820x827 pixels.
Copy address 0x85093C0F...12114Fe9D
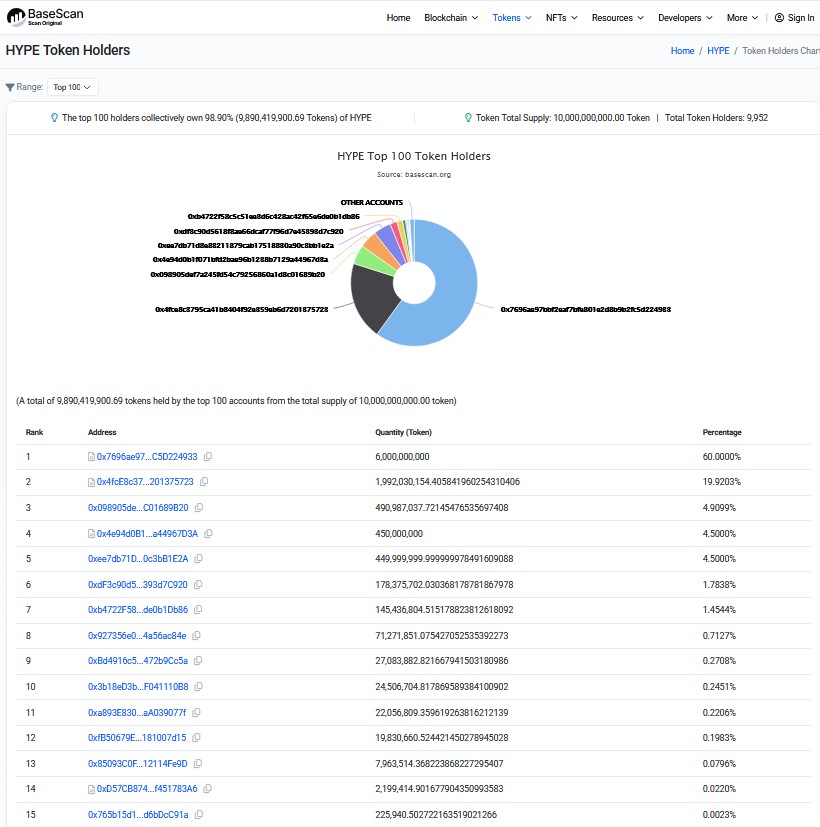[198, 764]
